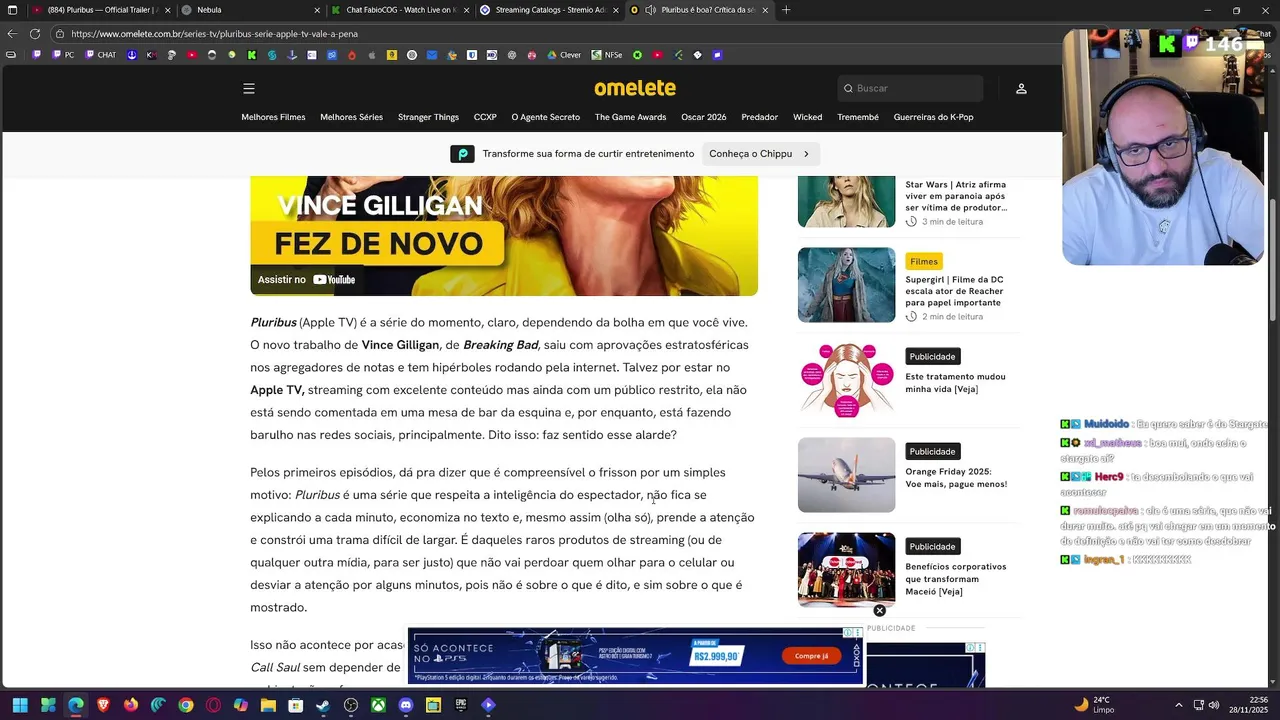Open Este tratamento mudou minha vida ad
The height and width of the screenshot is (720, 1280).
coord(955,383)
